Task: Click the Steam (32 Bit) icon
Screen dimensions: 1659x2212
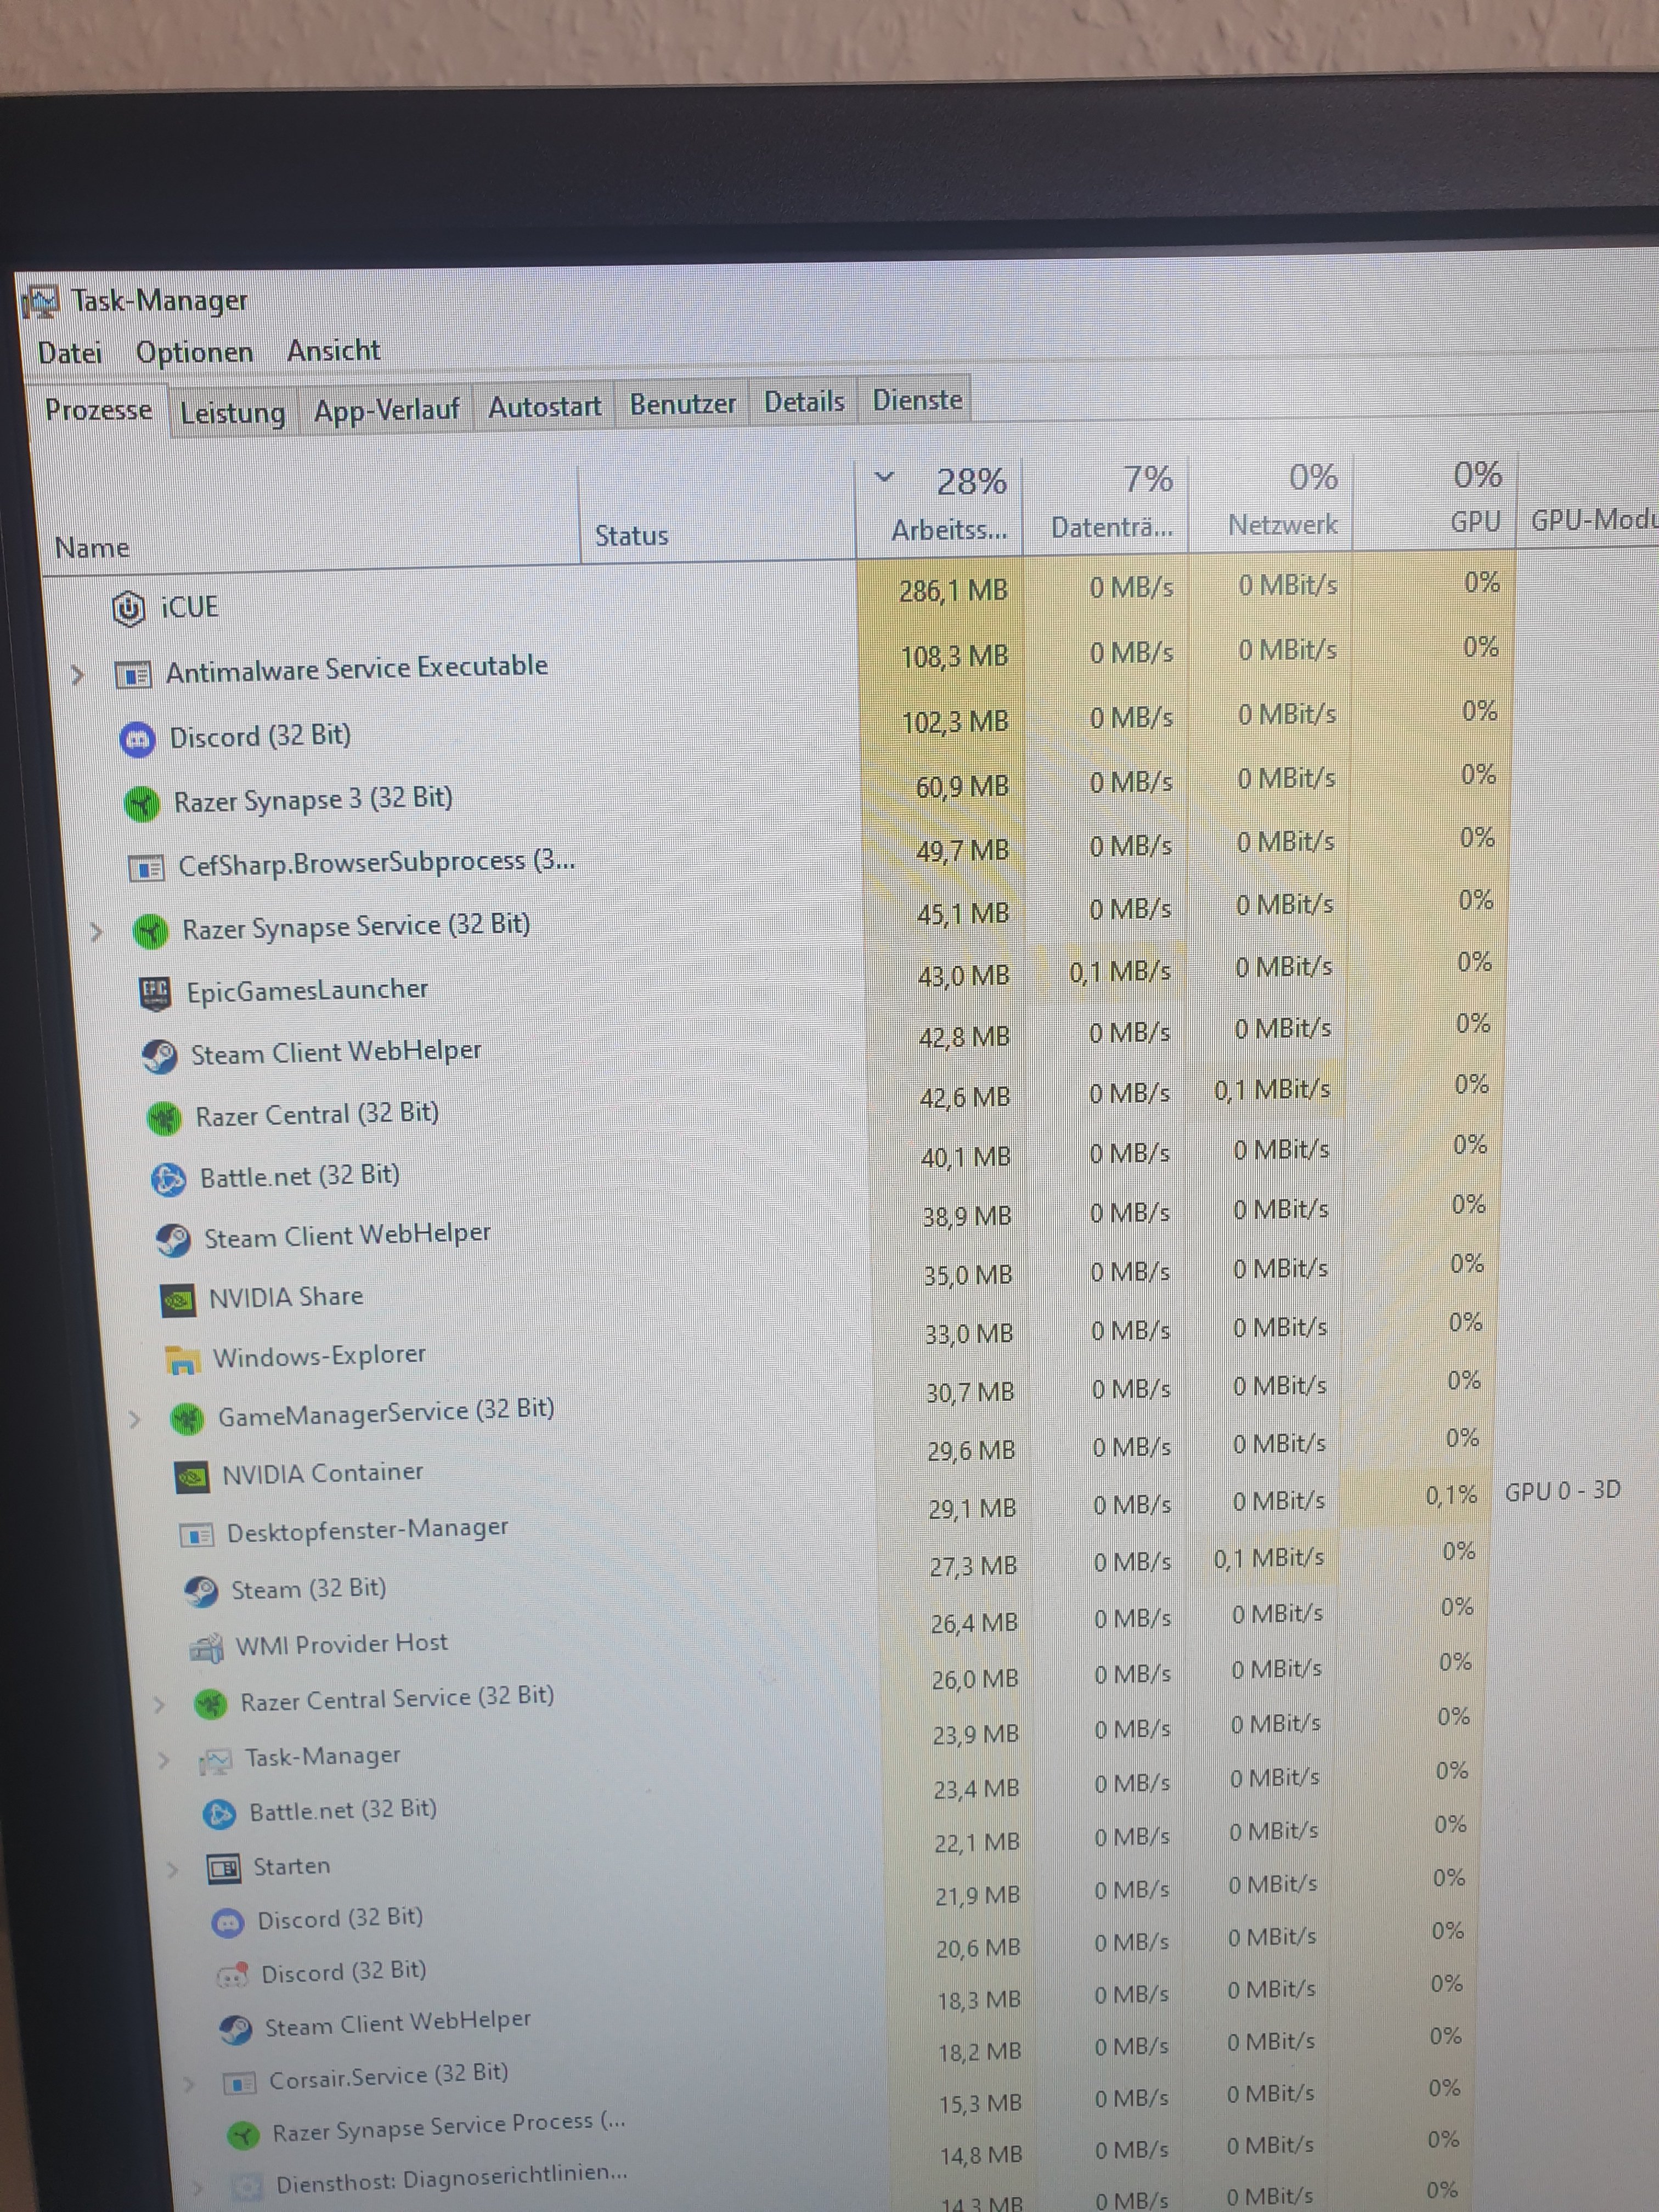Action: tap(201, 1592)
